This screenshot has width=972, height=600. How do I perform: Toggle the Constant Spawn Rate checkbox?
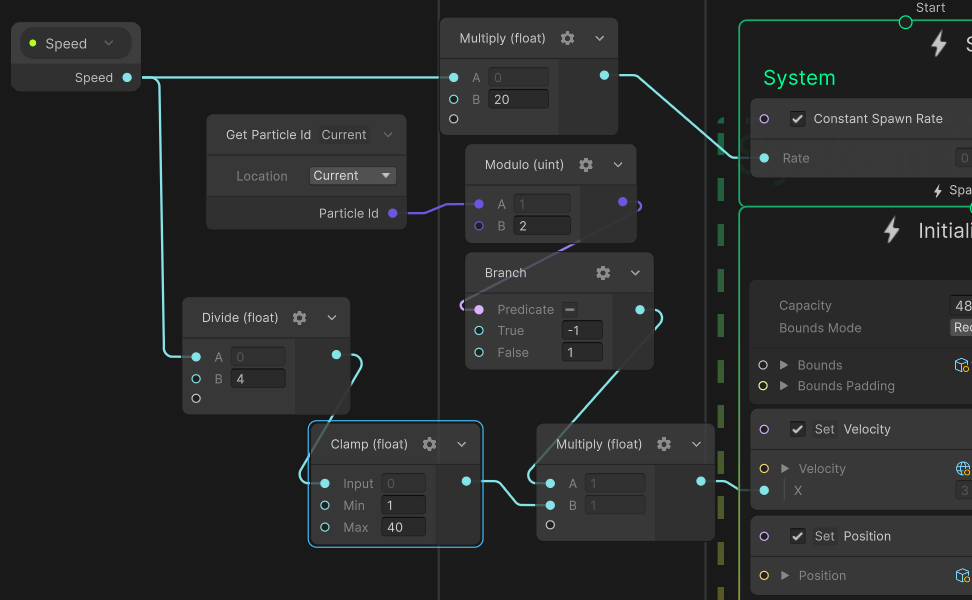pyautogui.click(x=797, y=119)
